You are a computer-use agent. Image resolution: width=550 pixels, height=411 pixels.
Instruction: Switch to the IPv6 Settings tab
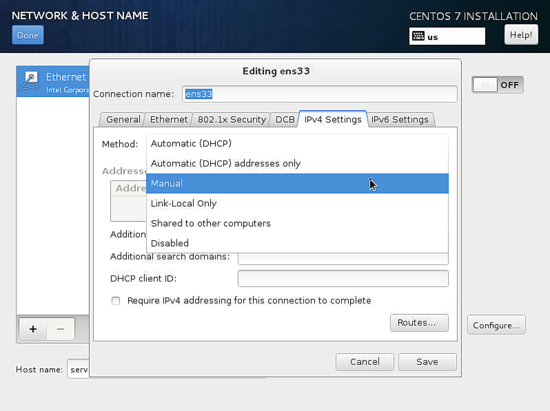coord(400,120)
